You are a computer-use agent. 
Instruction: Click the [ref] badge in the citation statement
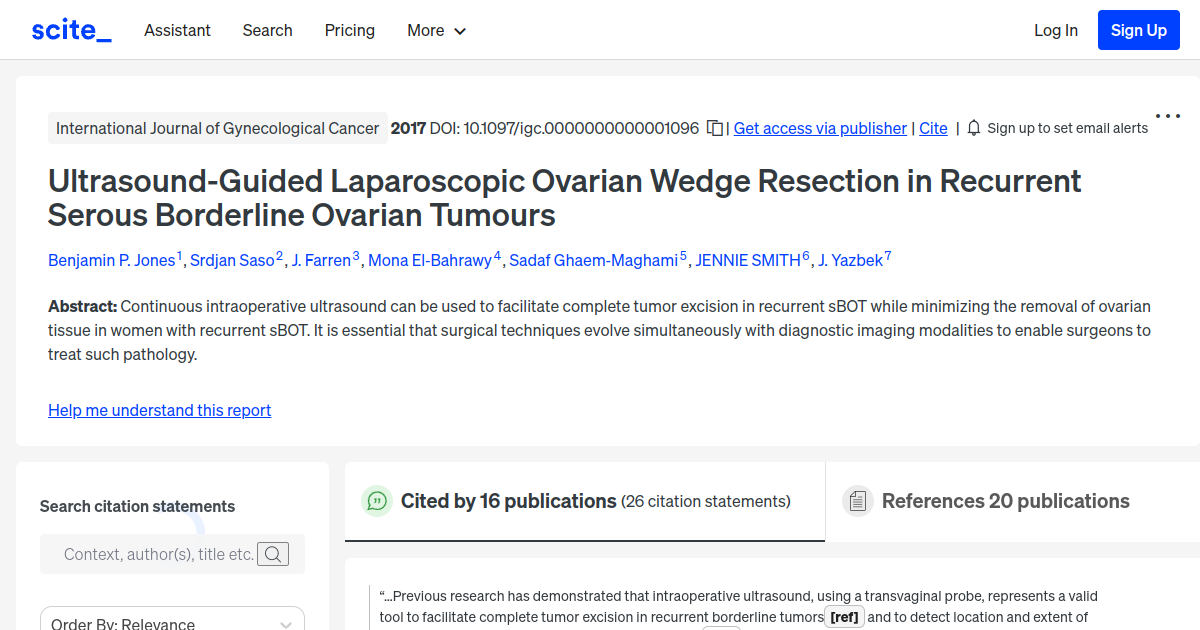pos(844,617)
